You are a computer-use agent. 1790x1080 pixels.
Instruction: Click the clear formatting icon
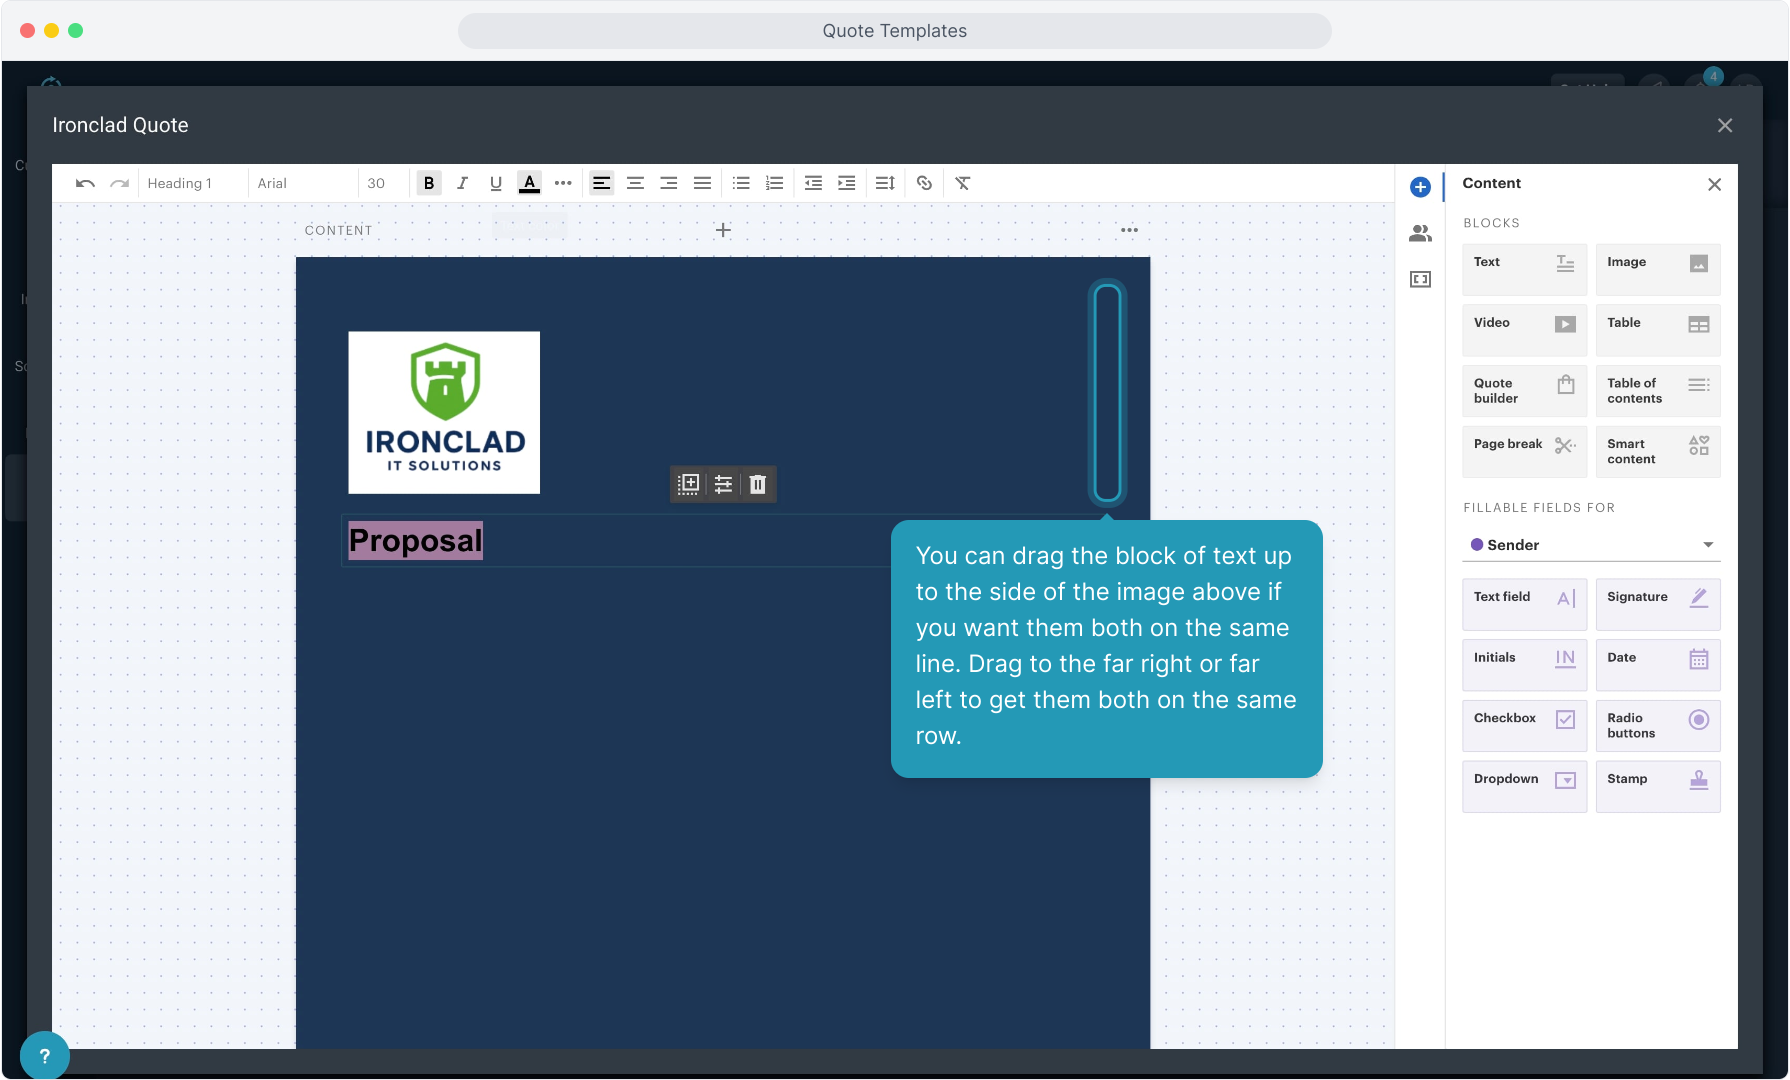click(x=962, y=183)
